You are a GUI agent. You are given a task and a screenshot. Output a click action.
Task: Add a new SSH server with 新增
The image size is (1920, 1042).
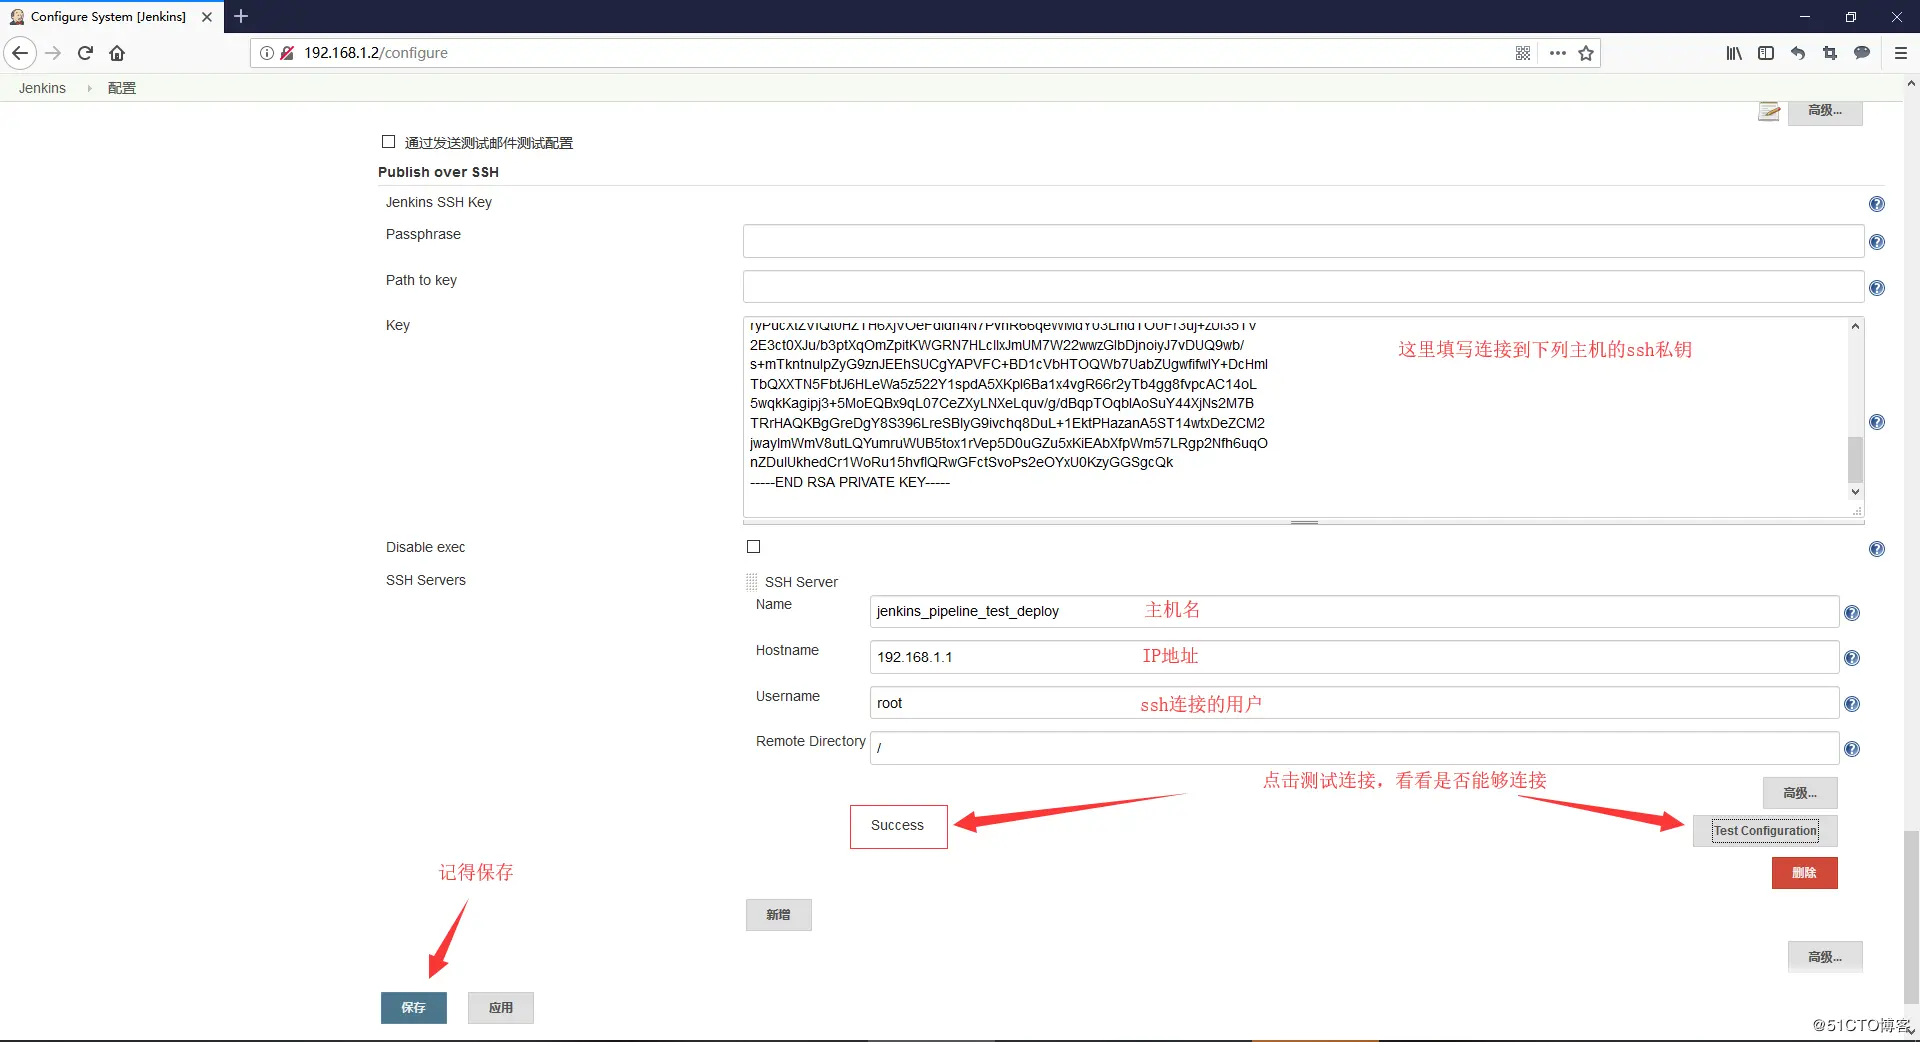point(778,915)
